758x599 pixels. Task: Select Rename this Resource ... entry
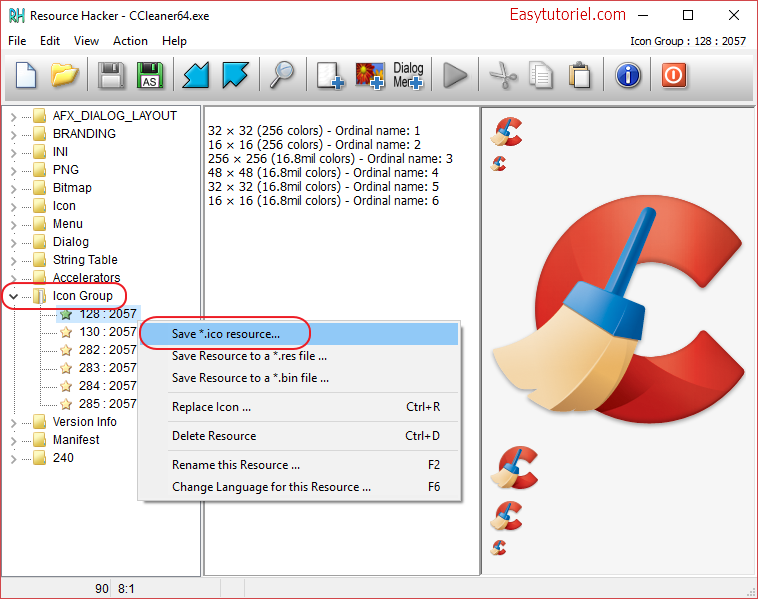pyautogui.click(x=299, y=465)
